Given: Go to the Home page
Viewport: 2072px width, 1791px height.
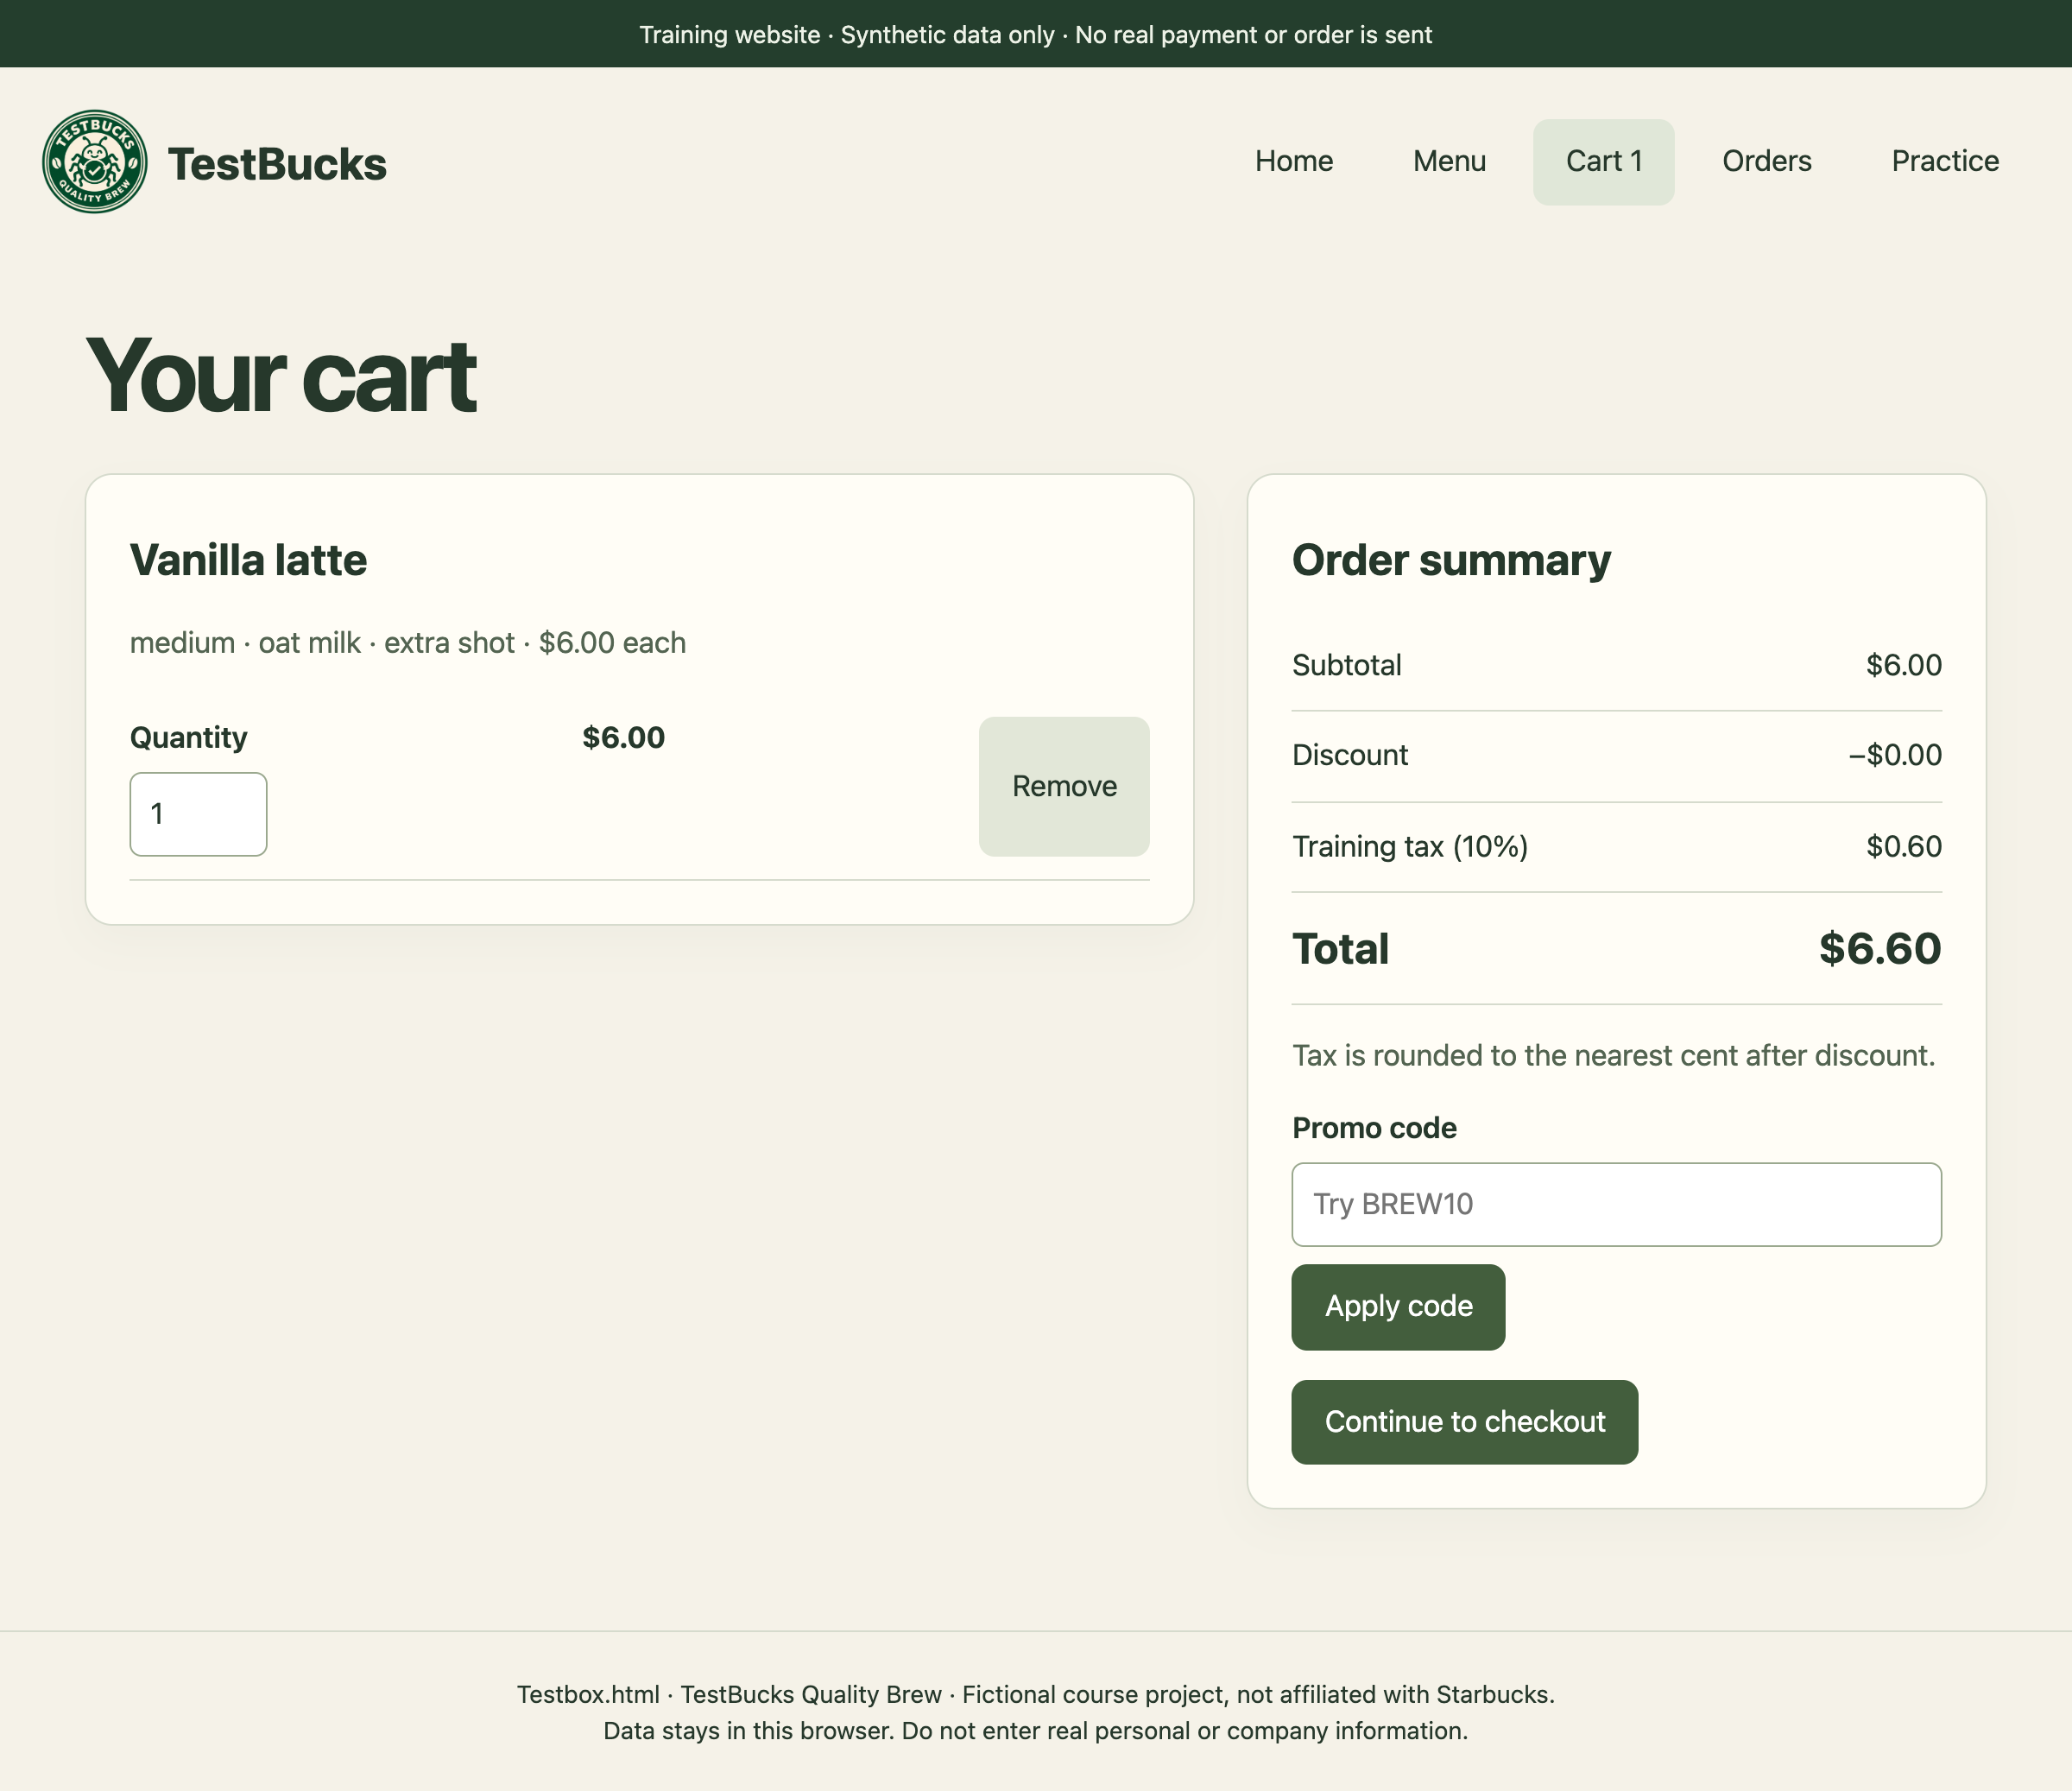Looking at the screenshot, I should click(1294, 161).
